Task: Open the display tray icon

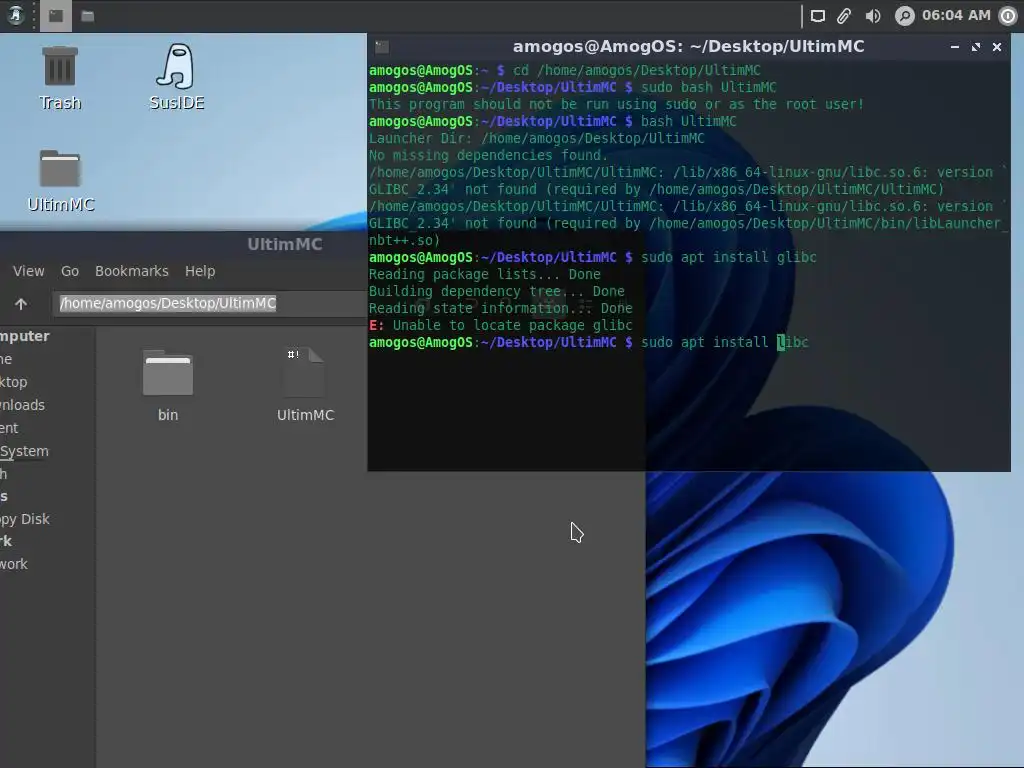Action: [x=818, y=16]
